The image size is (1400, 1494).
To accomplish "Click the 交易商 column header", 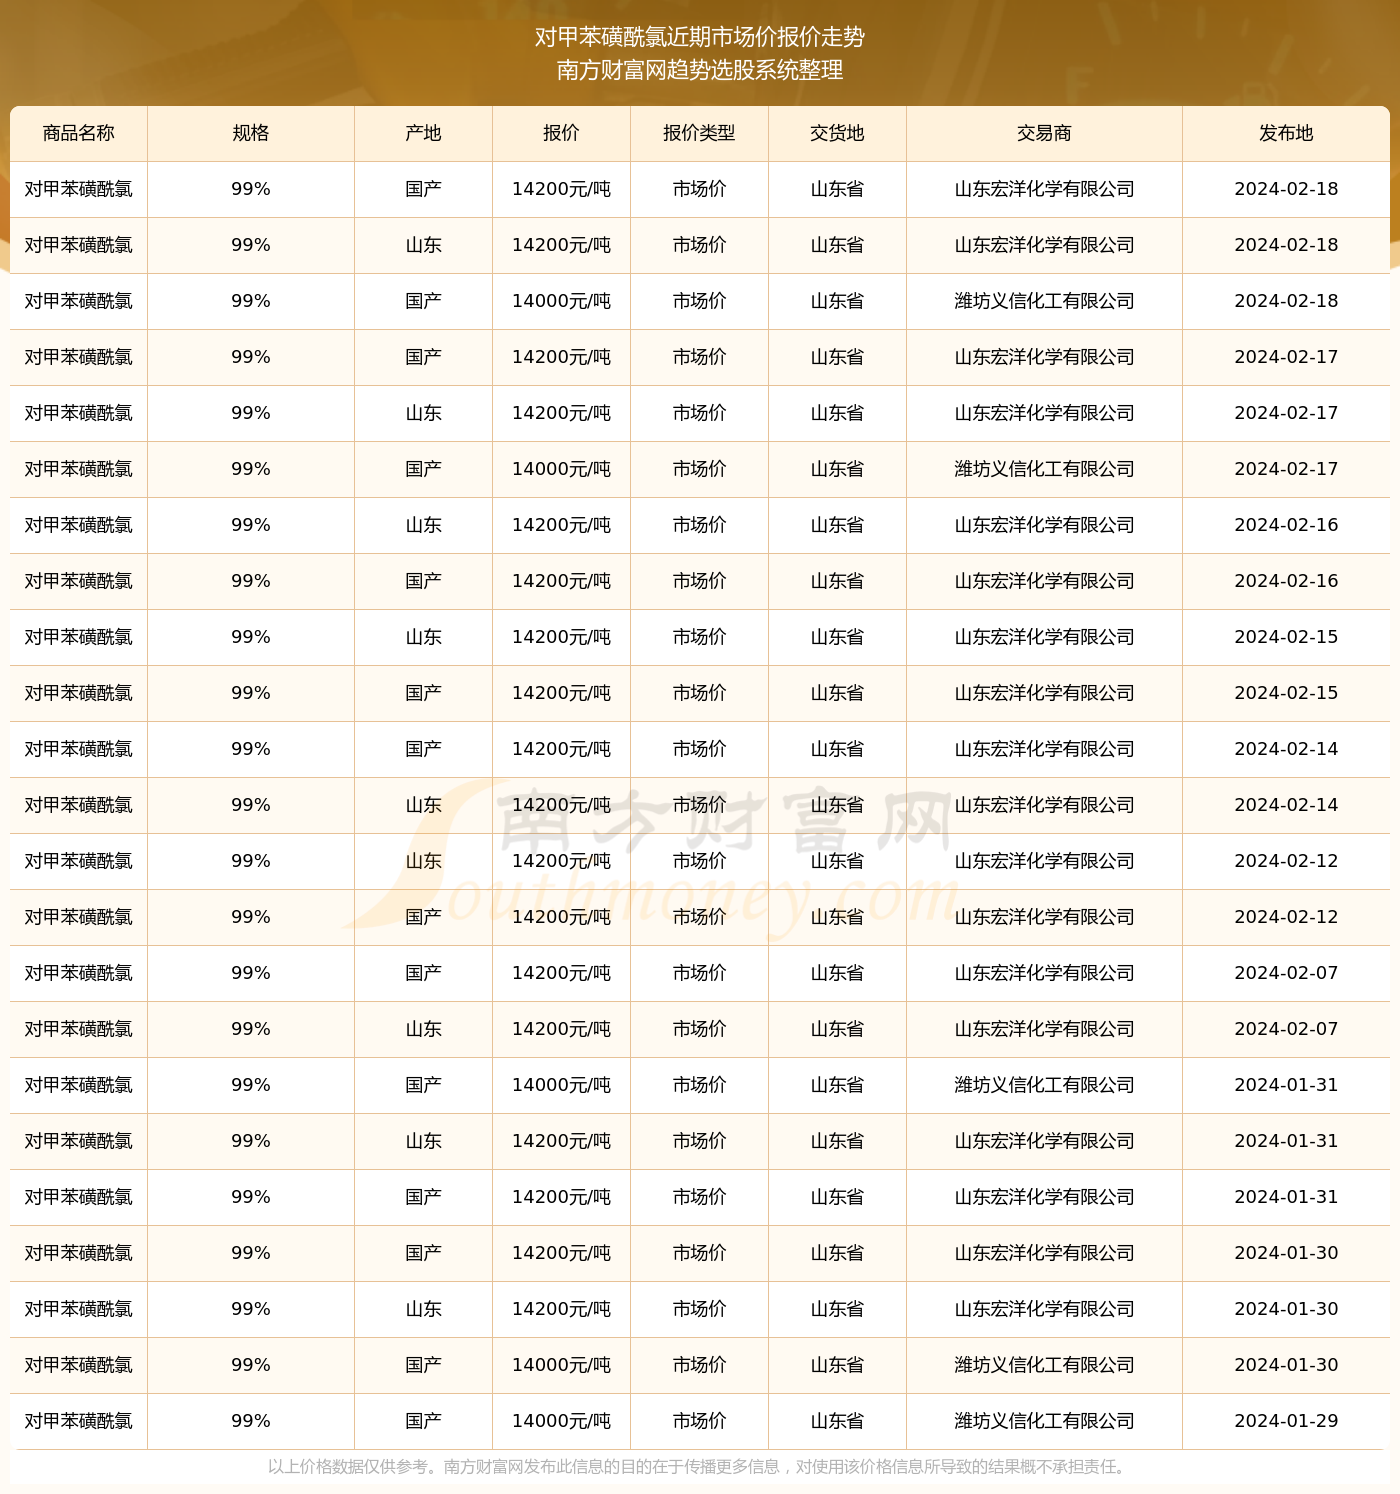I will coord(1044,133).
